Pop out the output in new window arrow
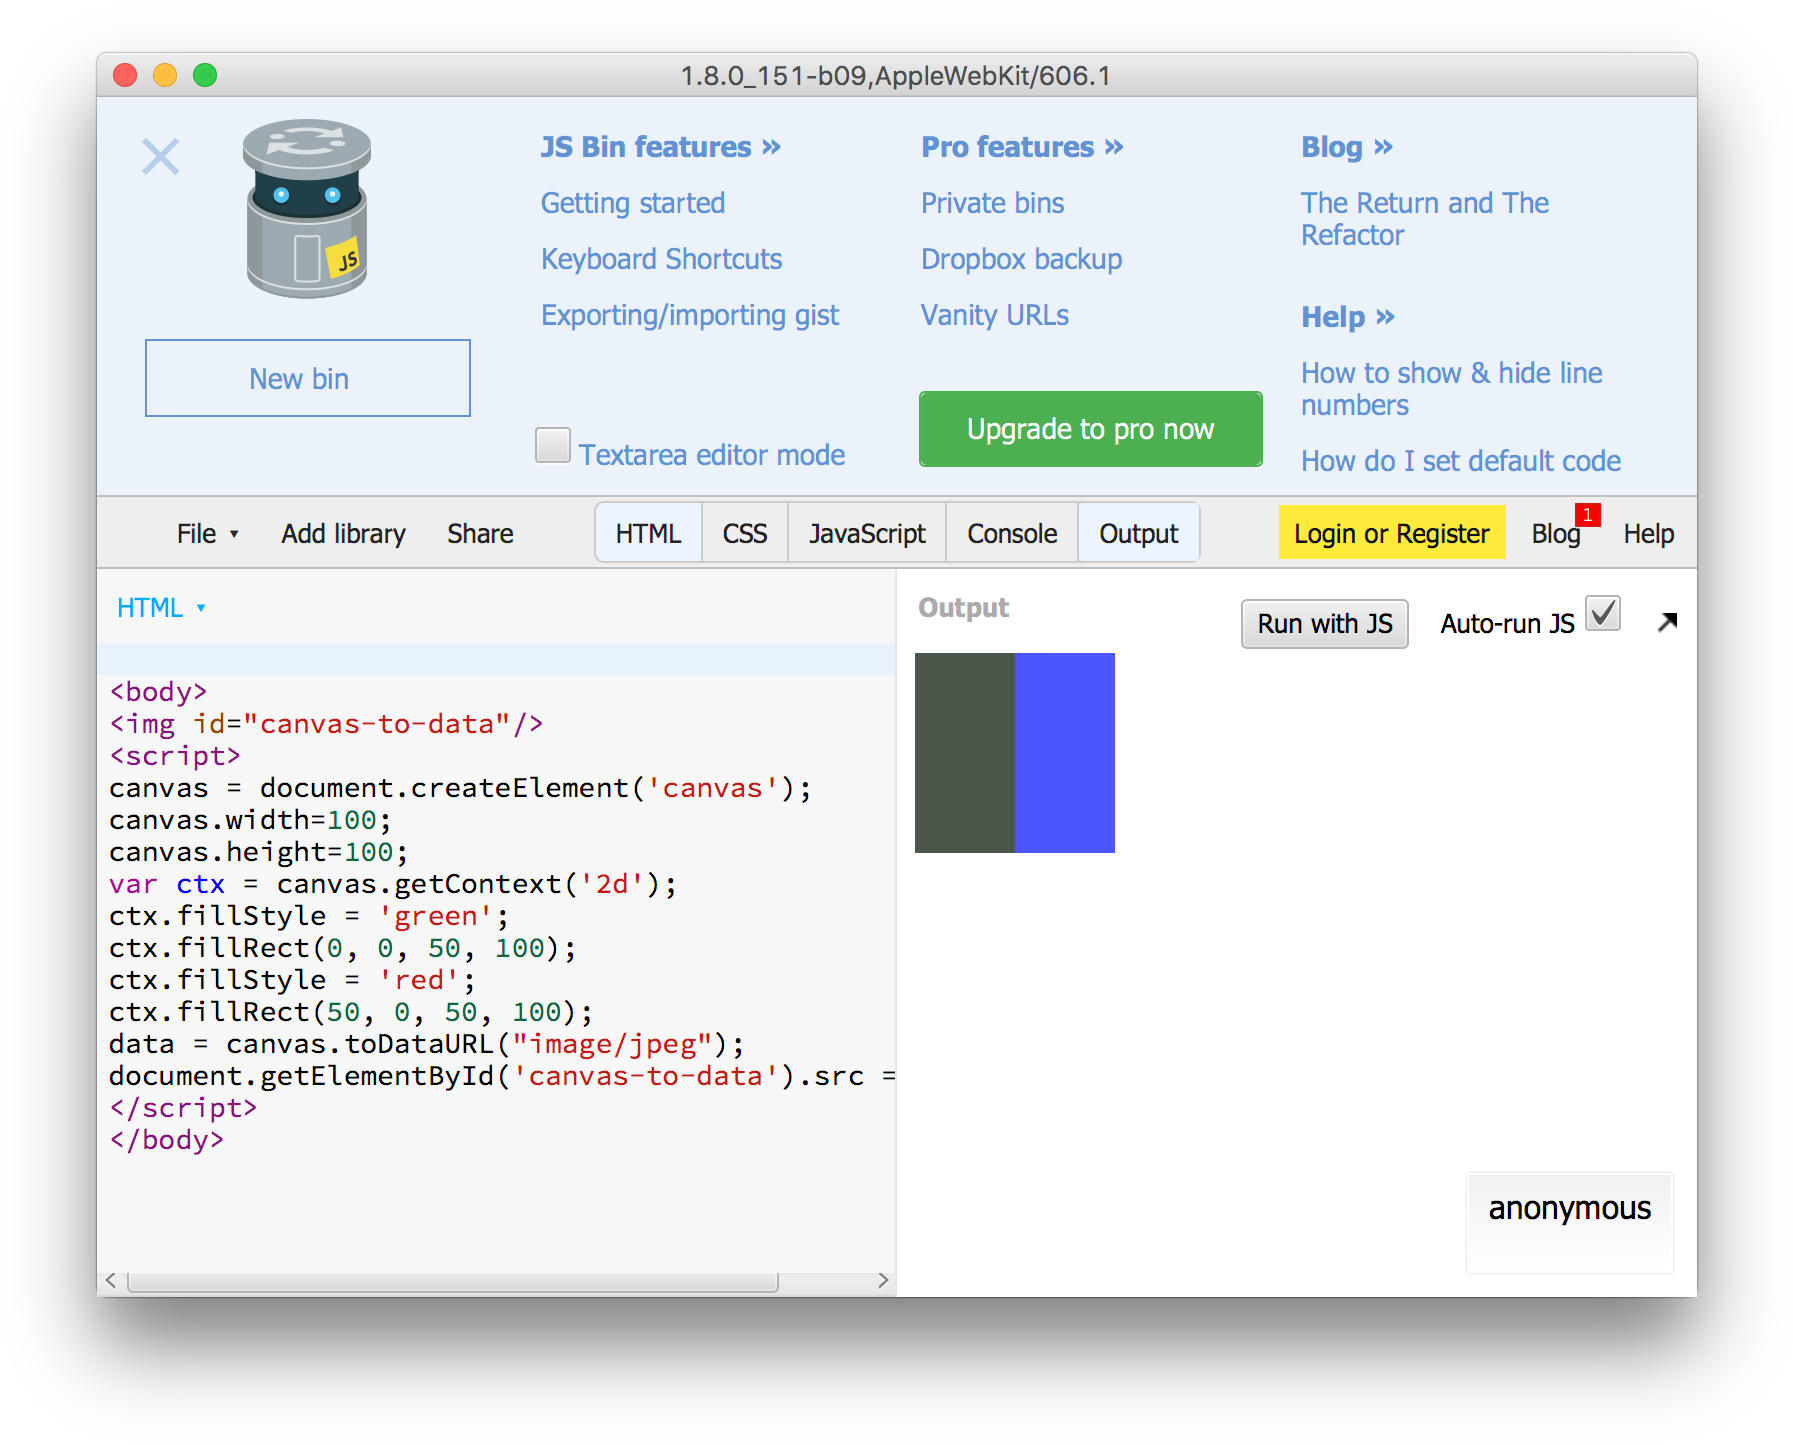The height and width of the screenshot is (1445, 1793). click(1667, 622)
